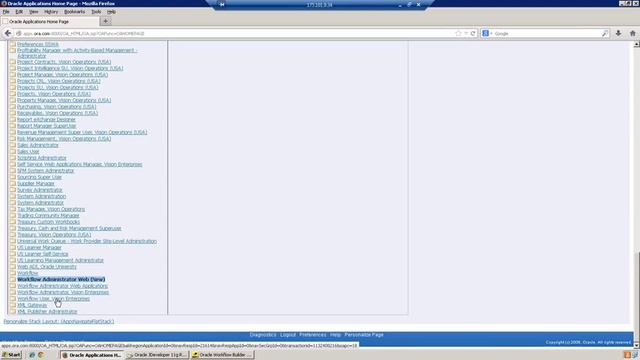The width and height of the screenshot is (640, 360).
Task: Open the Tools menu
Action: coord(96,12)
